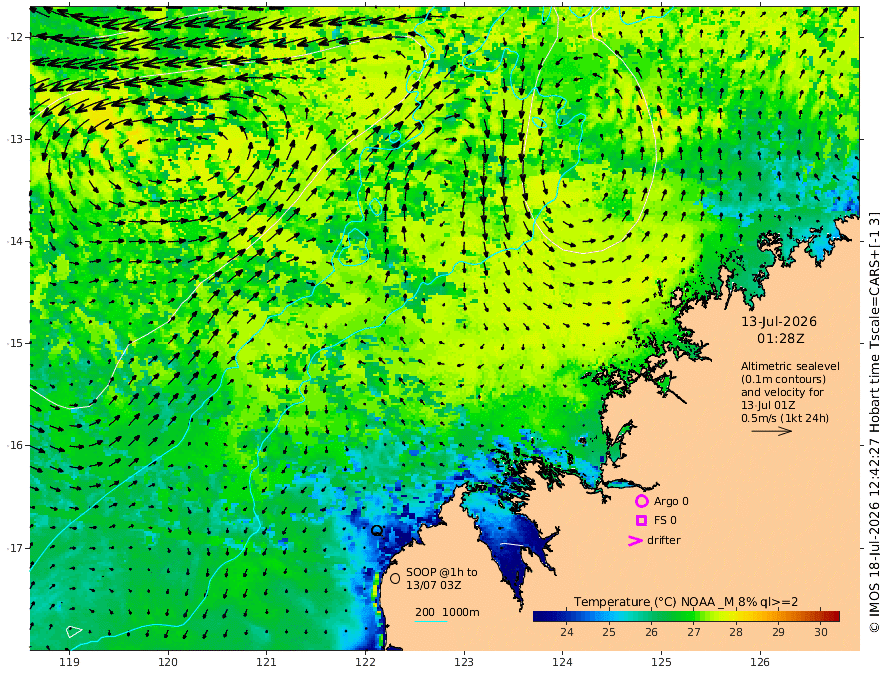Viewport: 880px width, 680px height.
Task: Click the colorbar tick label 29
Action: click(x=778, y=632)
